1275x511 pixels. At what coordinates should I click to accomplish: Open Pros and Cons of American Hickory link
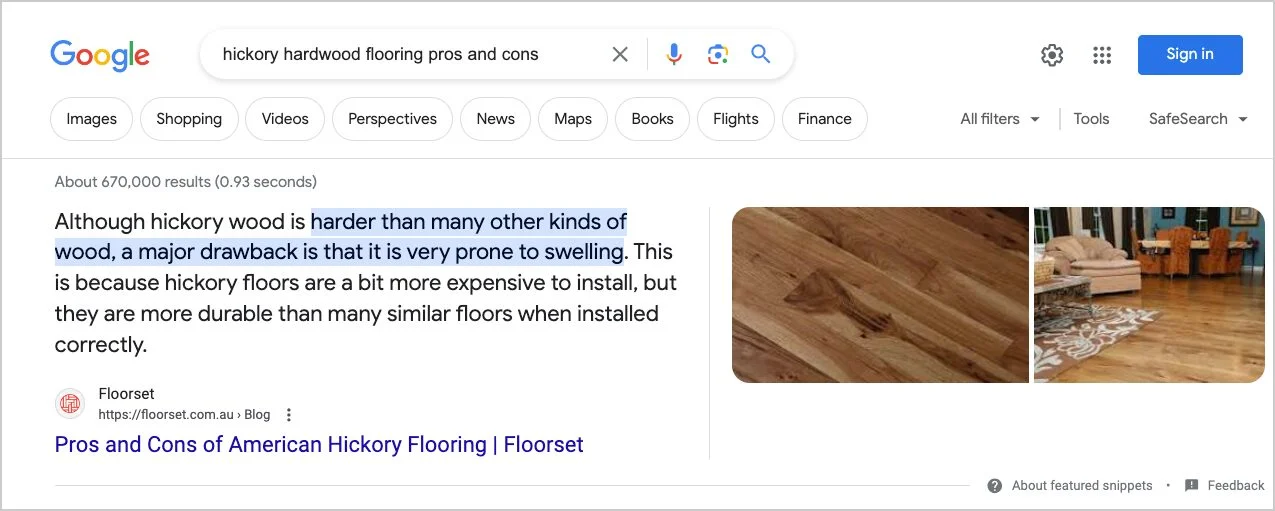tap(319, 444)
